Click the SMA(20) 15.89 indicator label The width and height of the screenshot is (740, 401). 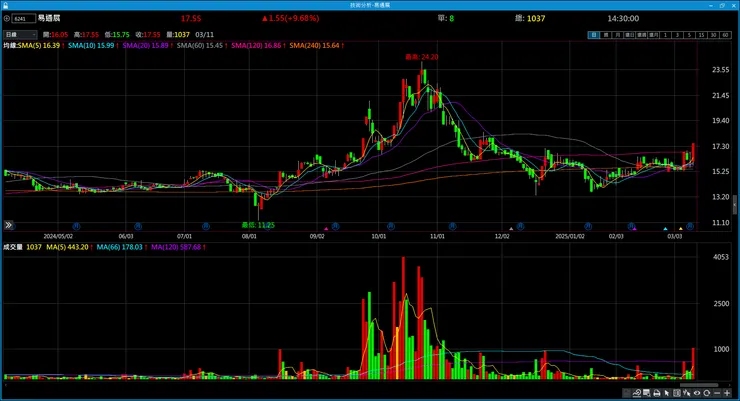click(x=145, y=46)
